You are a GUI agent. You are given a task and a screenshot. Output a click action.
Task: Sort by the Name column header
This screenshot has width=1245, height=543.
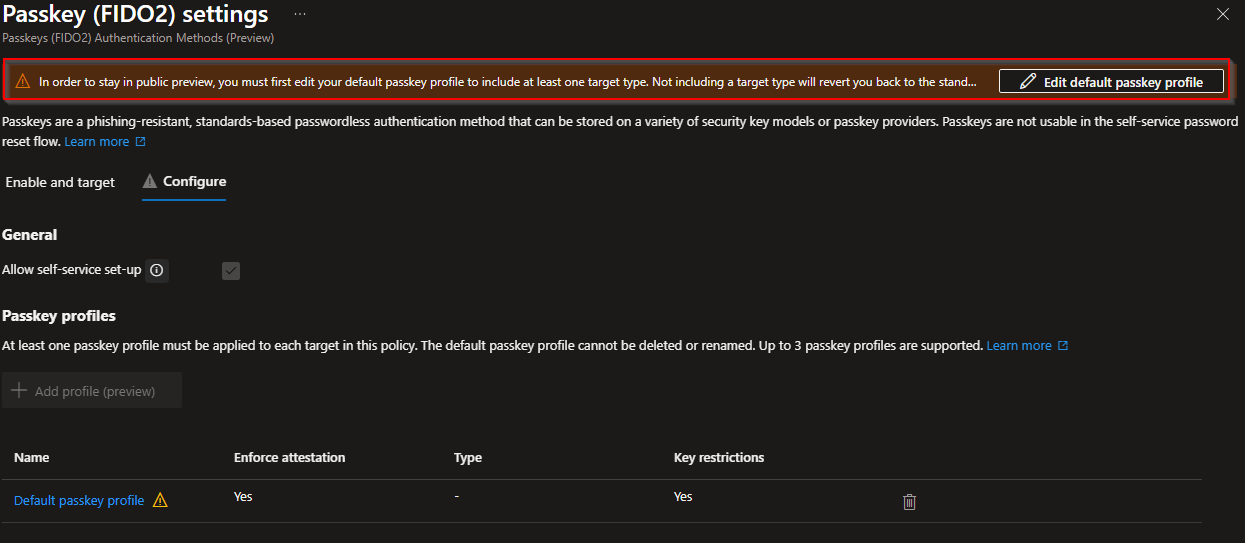coord(32,457)
